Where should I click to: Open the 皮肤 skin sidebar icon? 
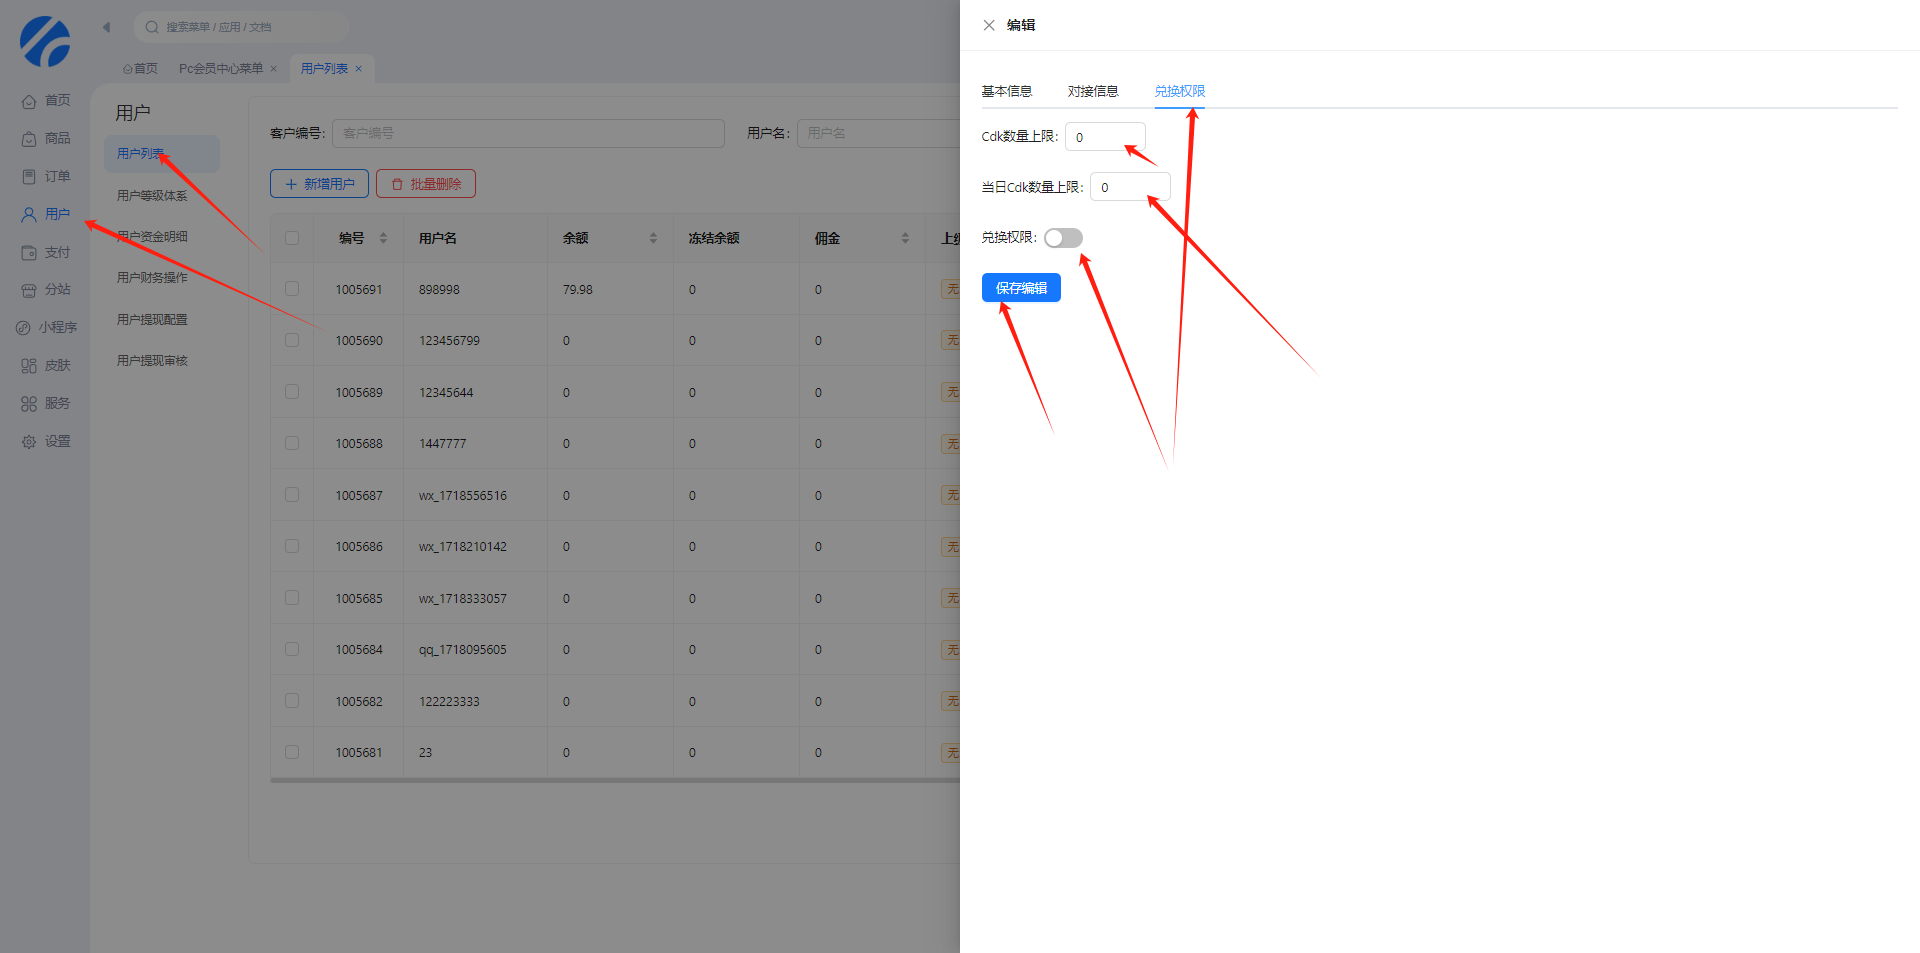[x=29, y=366]
